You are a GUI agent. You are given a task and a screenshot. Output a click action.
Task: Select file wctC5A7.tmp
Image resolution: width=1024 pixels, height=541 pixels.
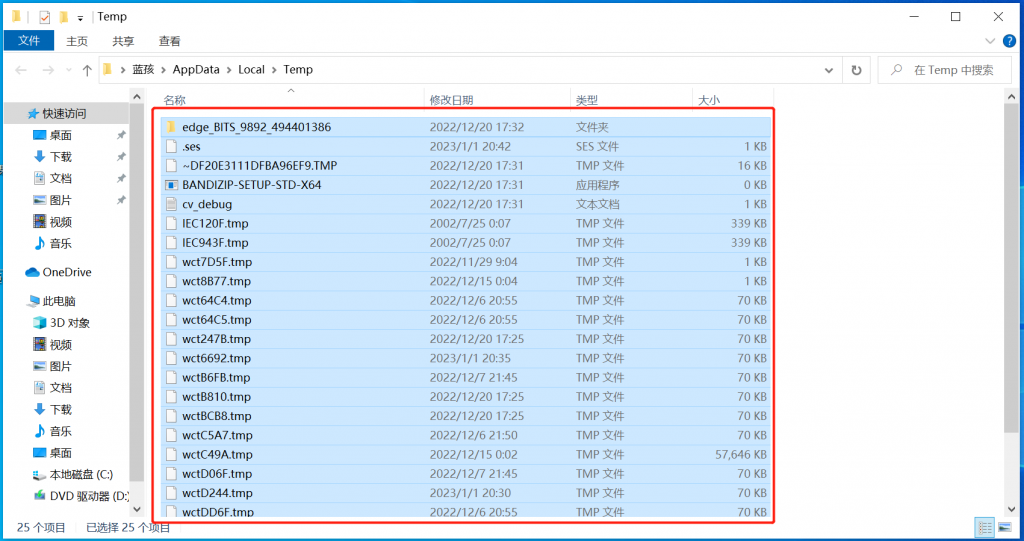coord(466,435)
